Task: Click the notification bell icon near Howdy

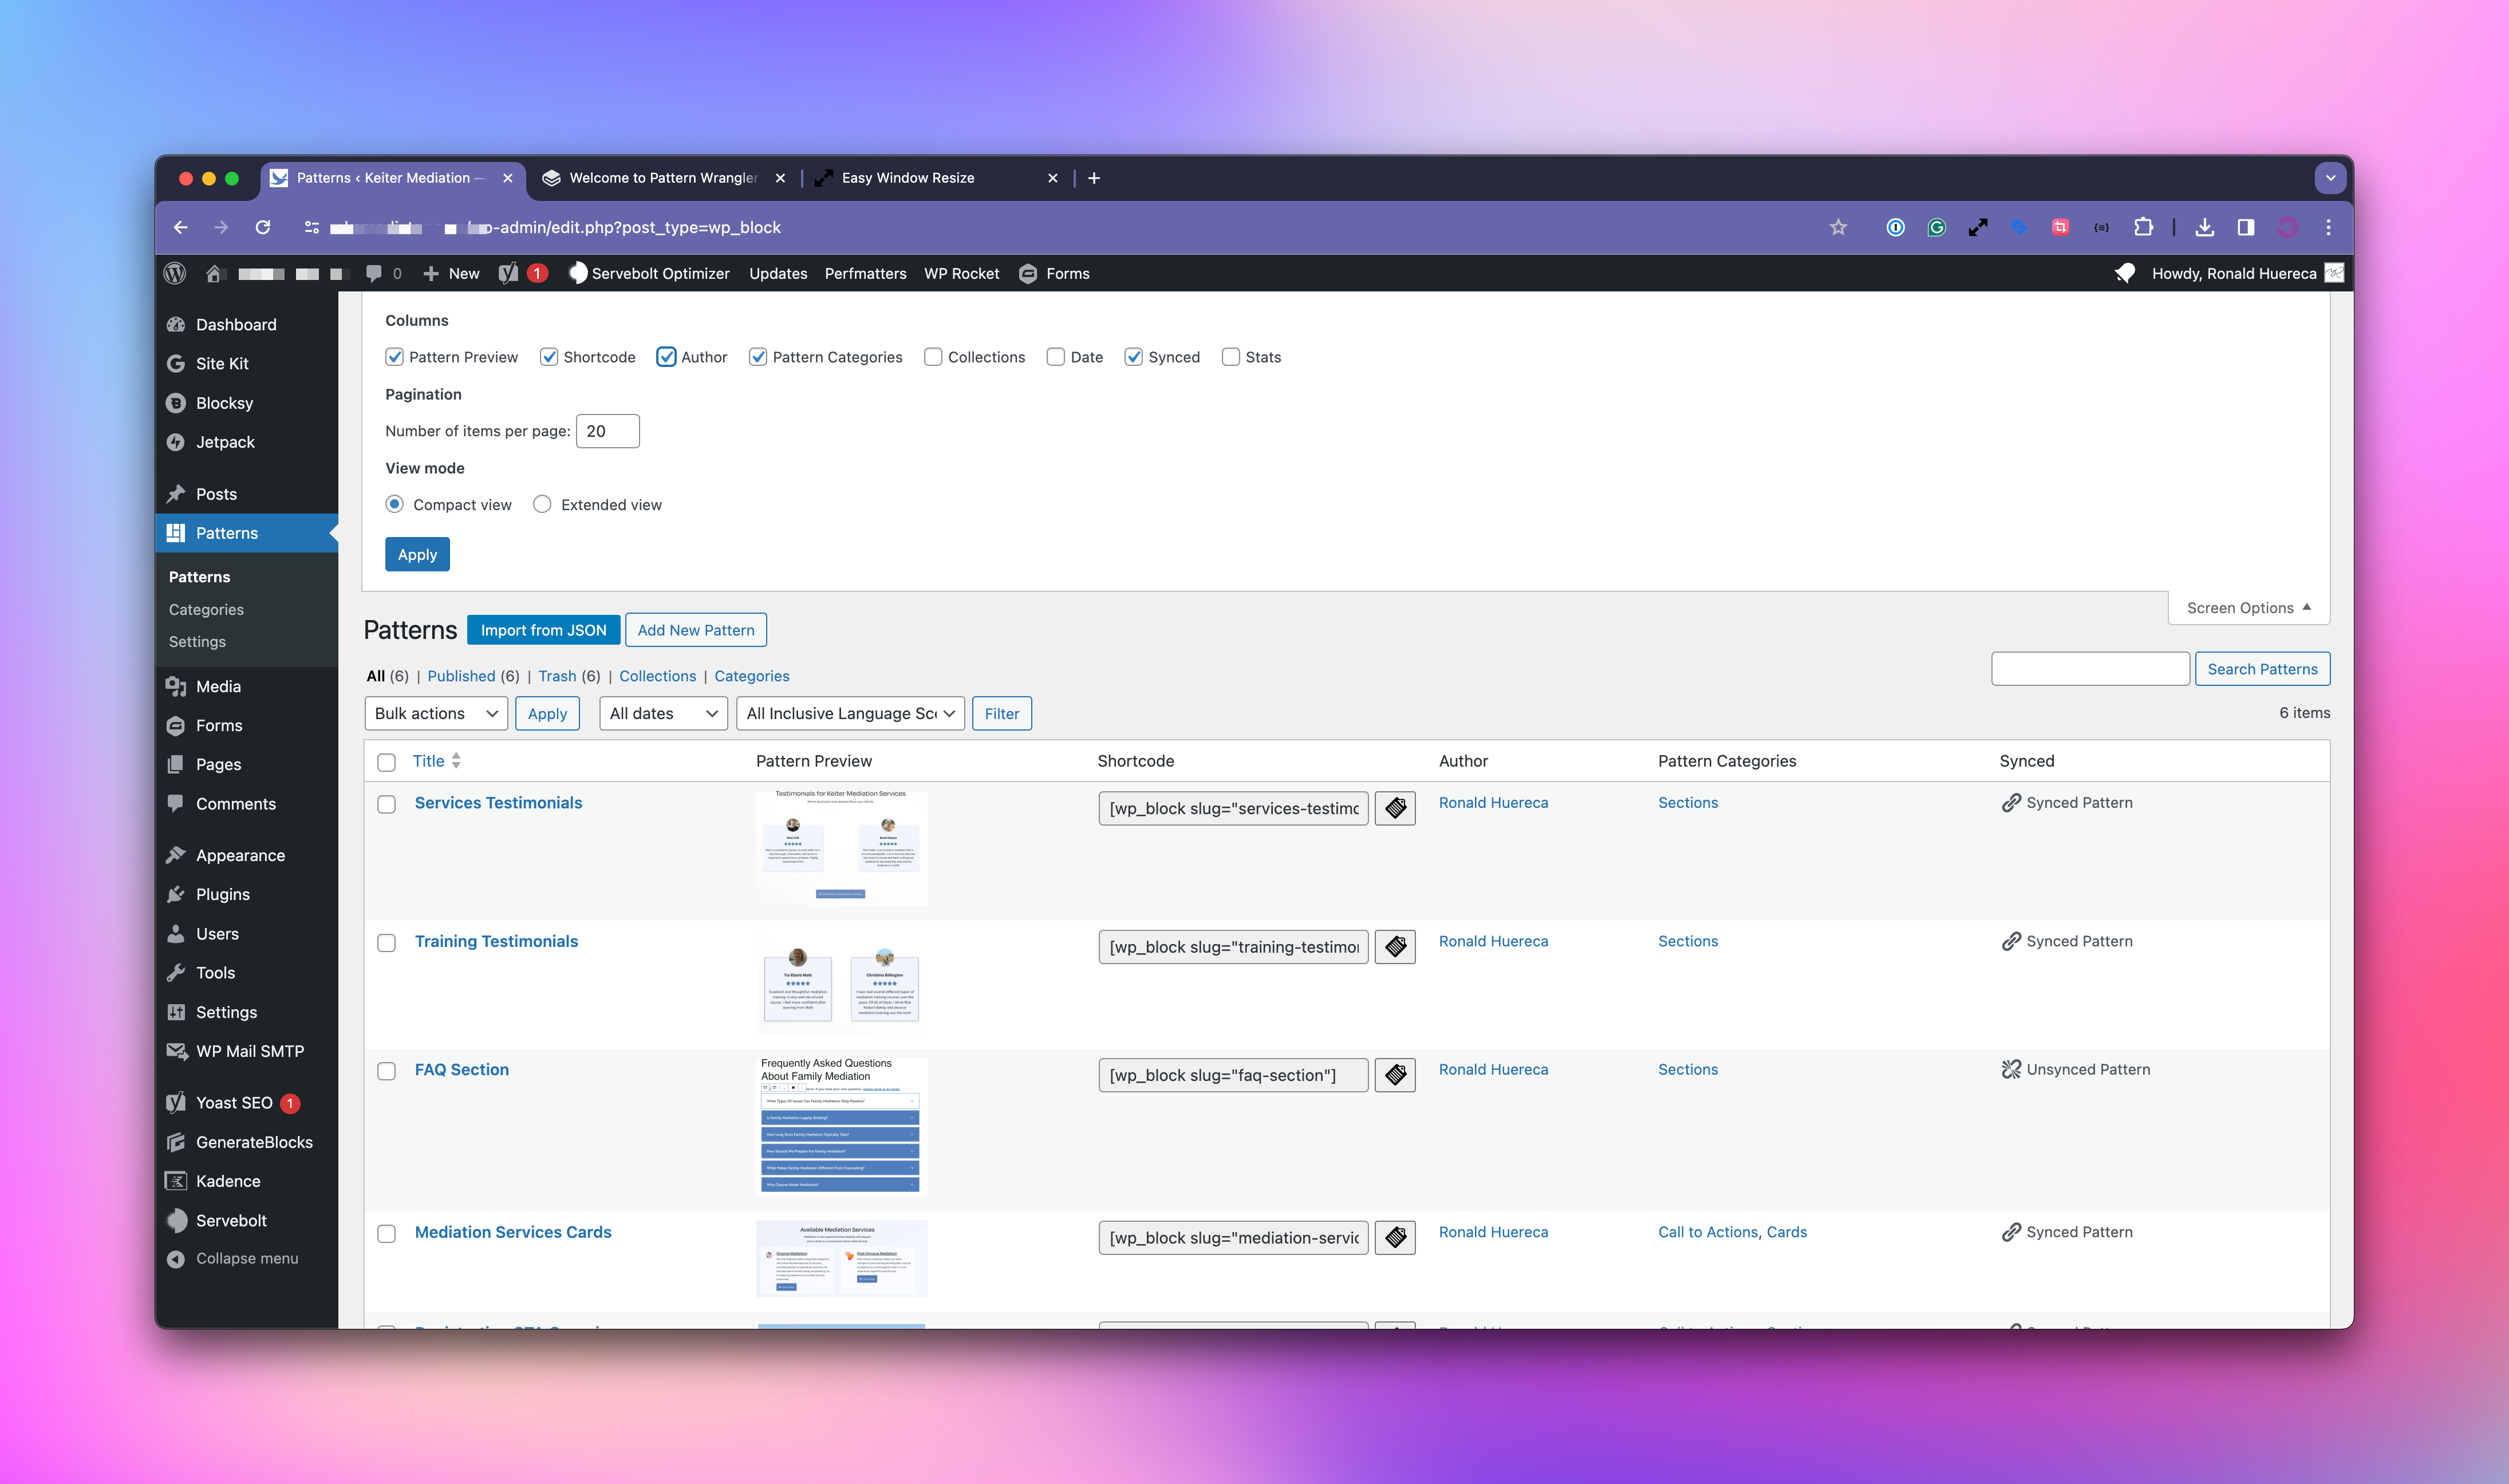Action: pos(2125,273)
